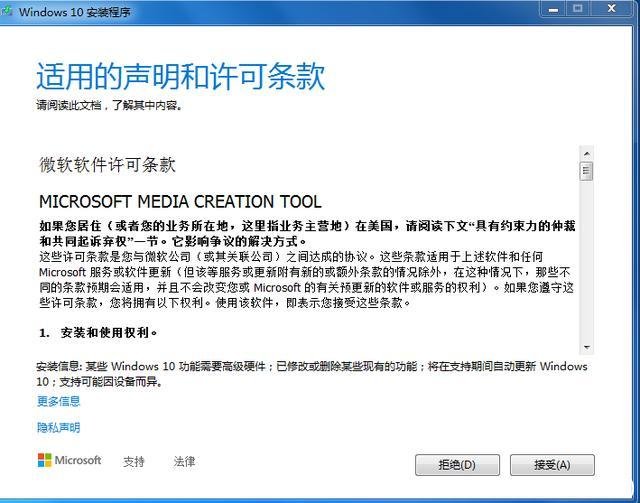
Task: Click MICROSOFT MEDIA CREATION TOOL title text
Action: click(x=180, y=202)
